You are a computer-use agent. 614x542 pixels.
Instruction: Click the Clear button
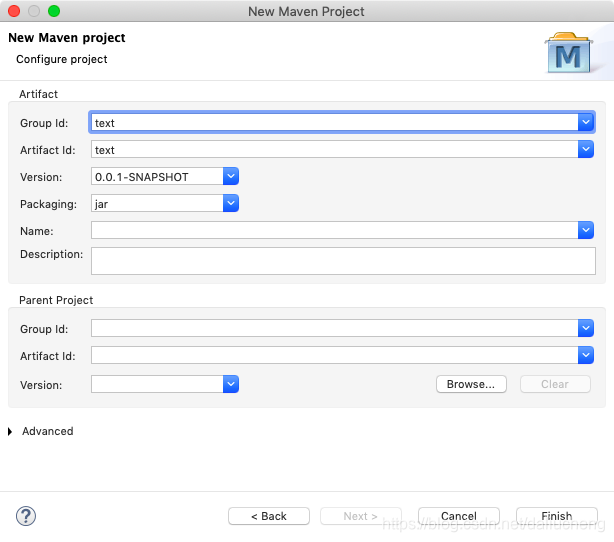pos(555,384)
